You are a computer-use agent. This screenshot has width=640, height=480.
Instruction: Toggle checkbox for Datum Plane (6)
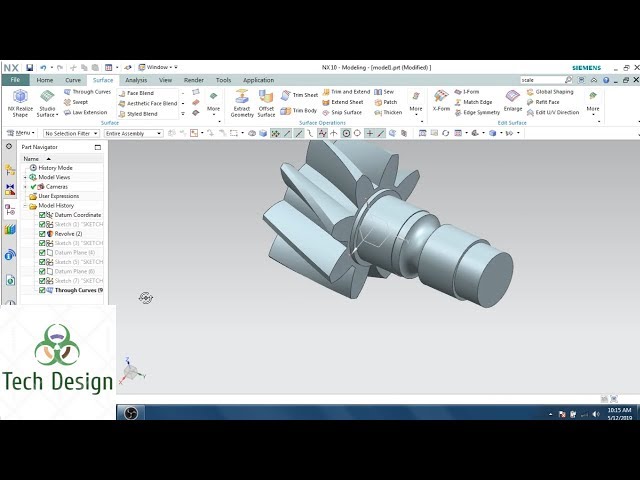(42, 271)
